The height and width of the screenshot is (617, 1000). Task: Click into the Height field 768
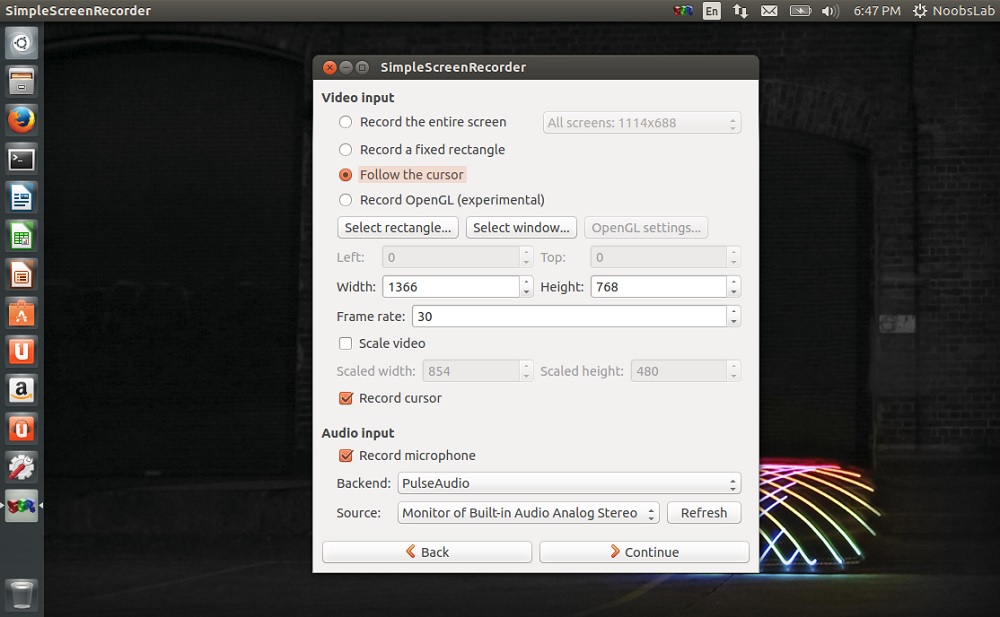pos(658,286)
